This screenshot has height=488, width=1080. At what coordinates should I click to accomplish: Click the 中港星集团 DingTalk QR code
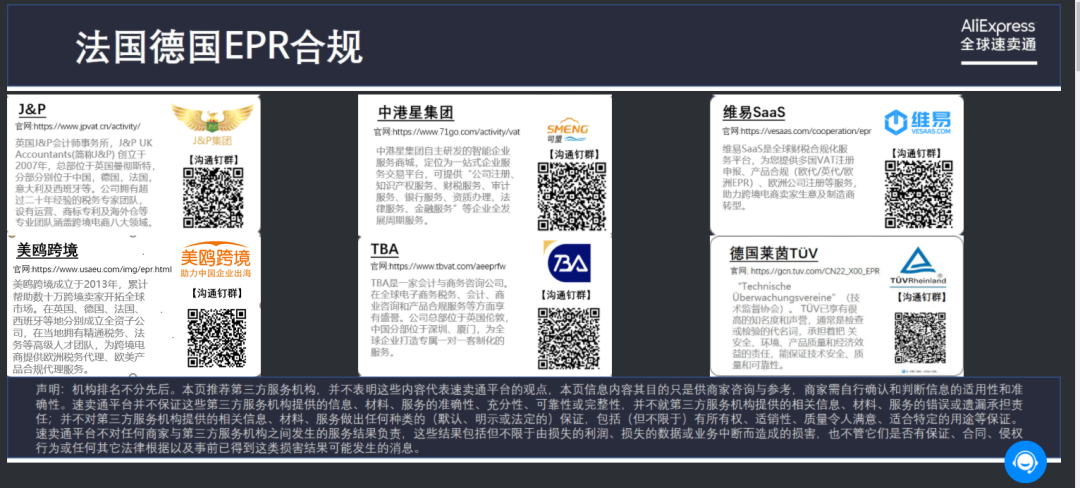(571, 196)
